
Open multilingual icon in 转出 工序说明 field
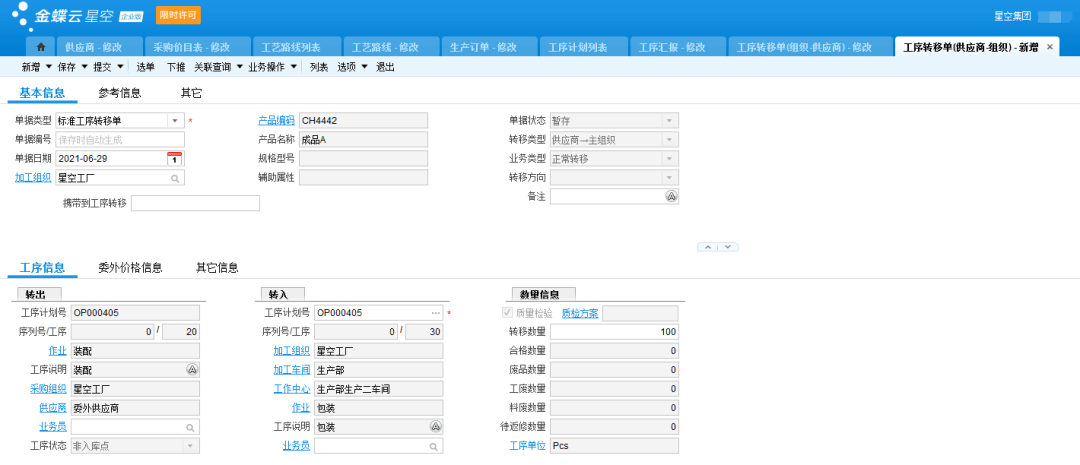click(192, 369)
